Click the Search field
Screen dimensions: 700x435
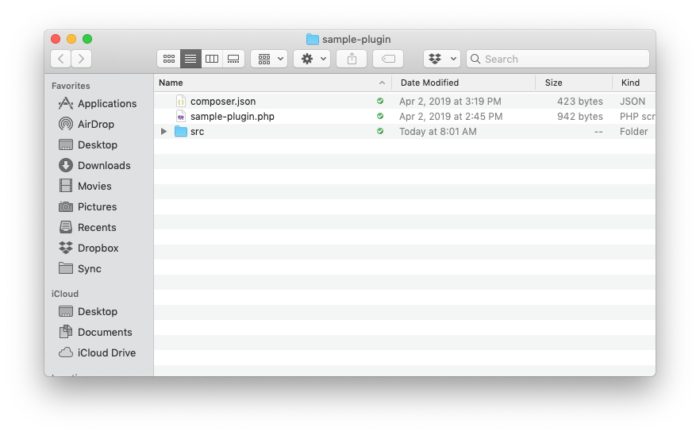[x=558, y=59]
